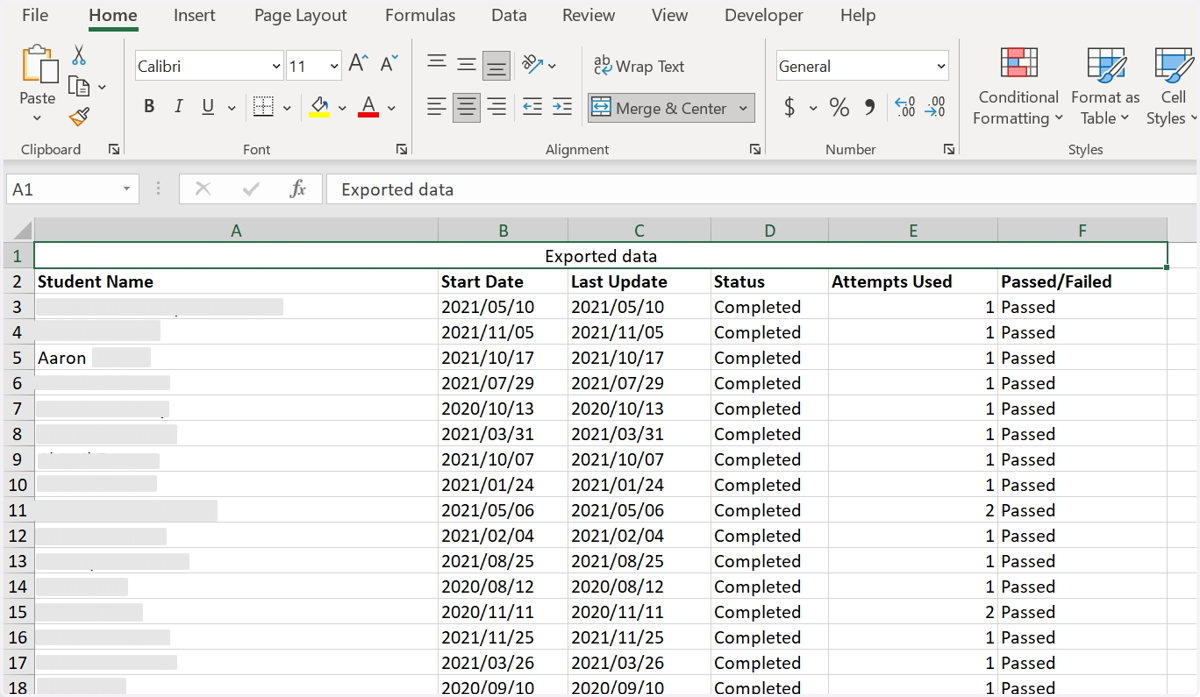Decrease decimal places
1200x697 pixels.
(935, 107)
